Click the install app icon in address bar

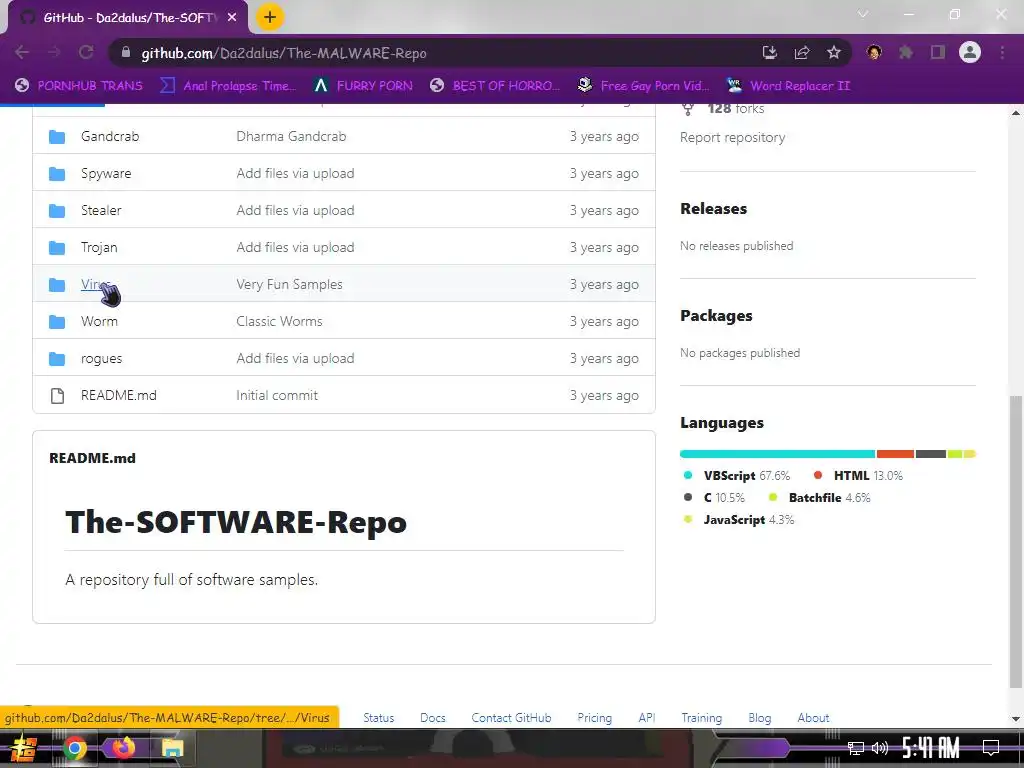point(770,52)
